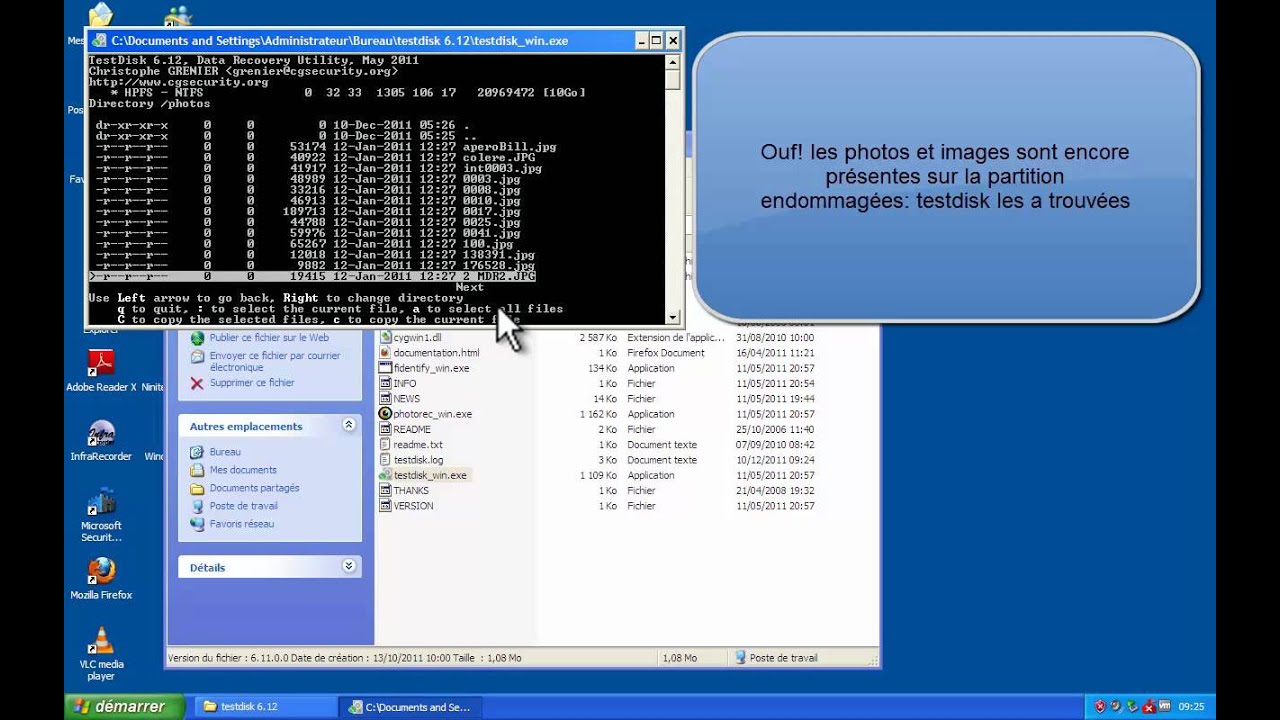This screenshot has width=1280, height=720.
Task: Click Envoyer ce fichier par courrier électronique
Action: click(x=275, y=361)
